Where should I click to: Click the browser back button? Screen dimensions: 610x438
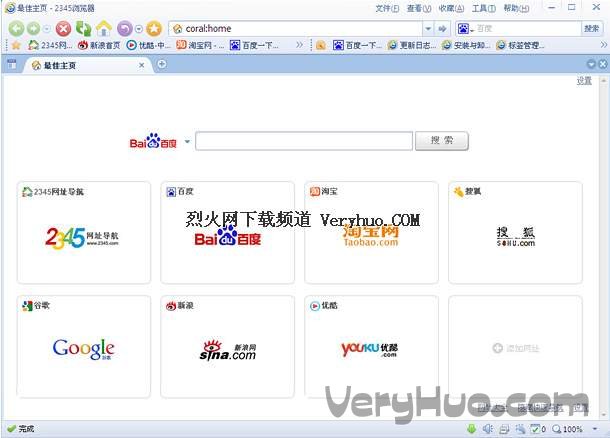[x=16, y=28]
